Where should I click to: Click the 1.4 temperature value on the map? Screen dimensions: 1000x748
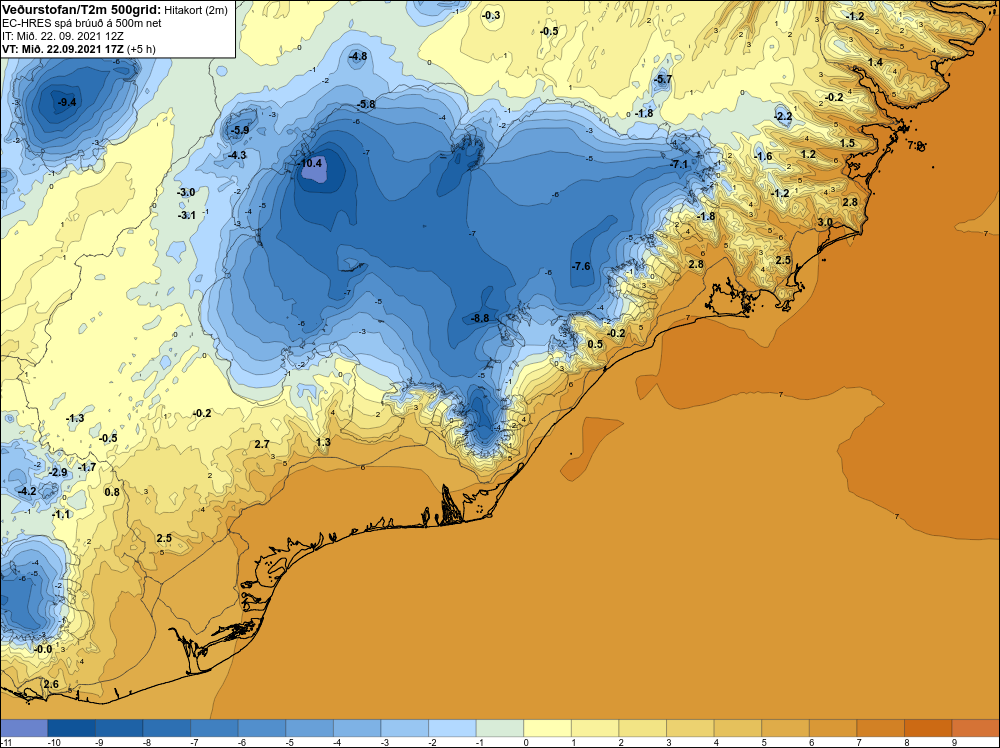coord(876,62)
